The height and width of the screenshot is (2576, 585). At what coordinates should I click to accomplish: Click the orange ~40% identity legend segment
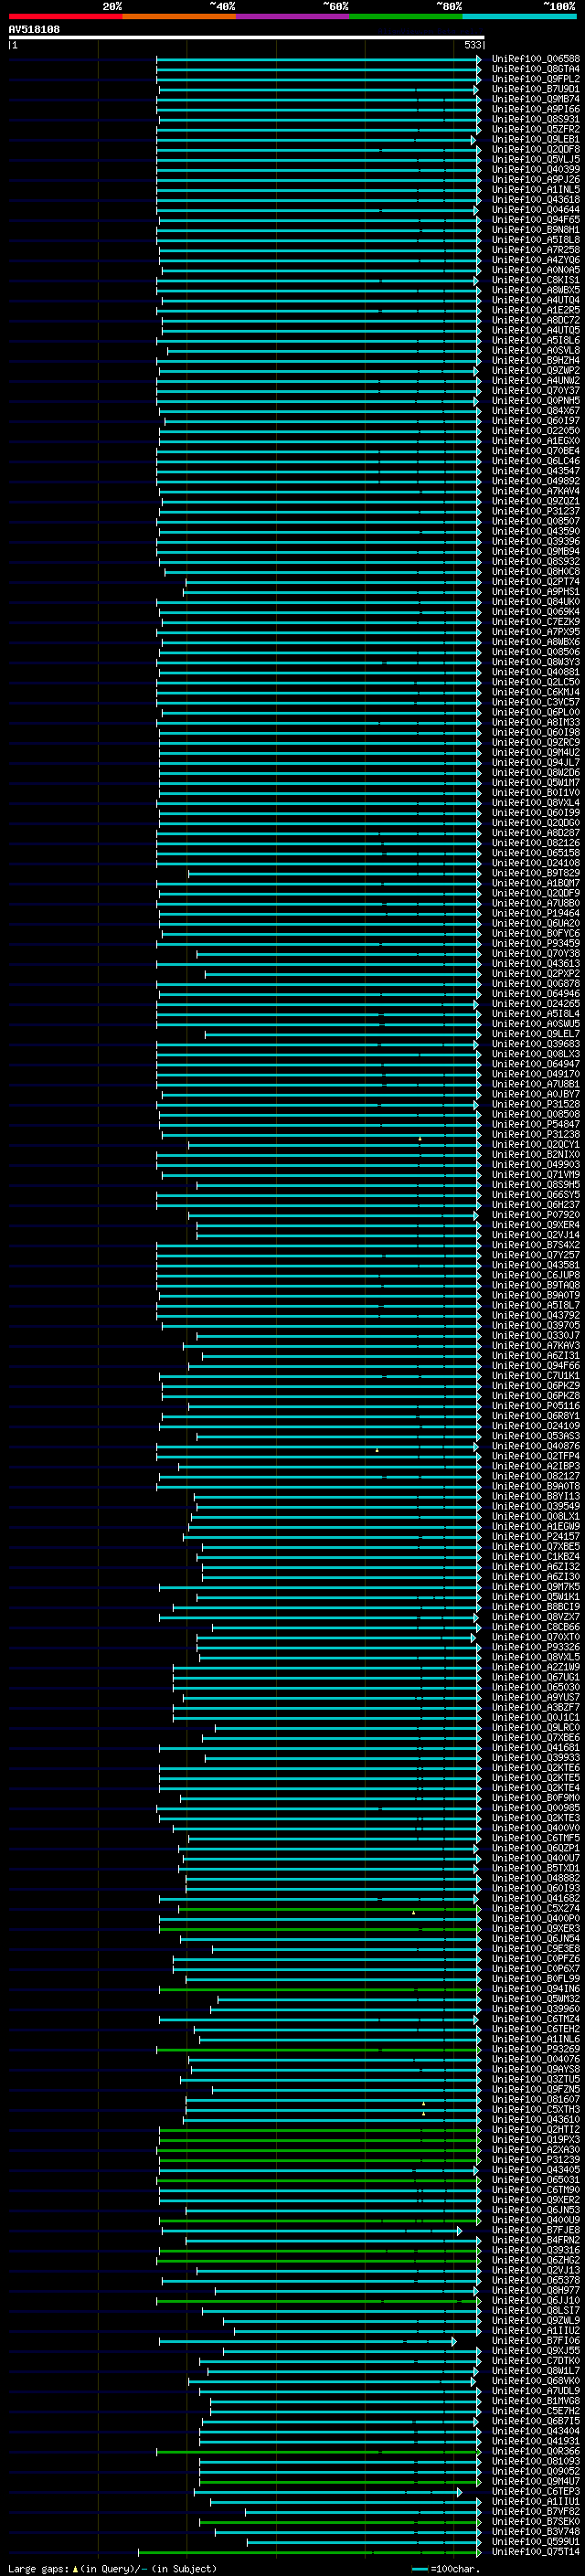point(179,17)
